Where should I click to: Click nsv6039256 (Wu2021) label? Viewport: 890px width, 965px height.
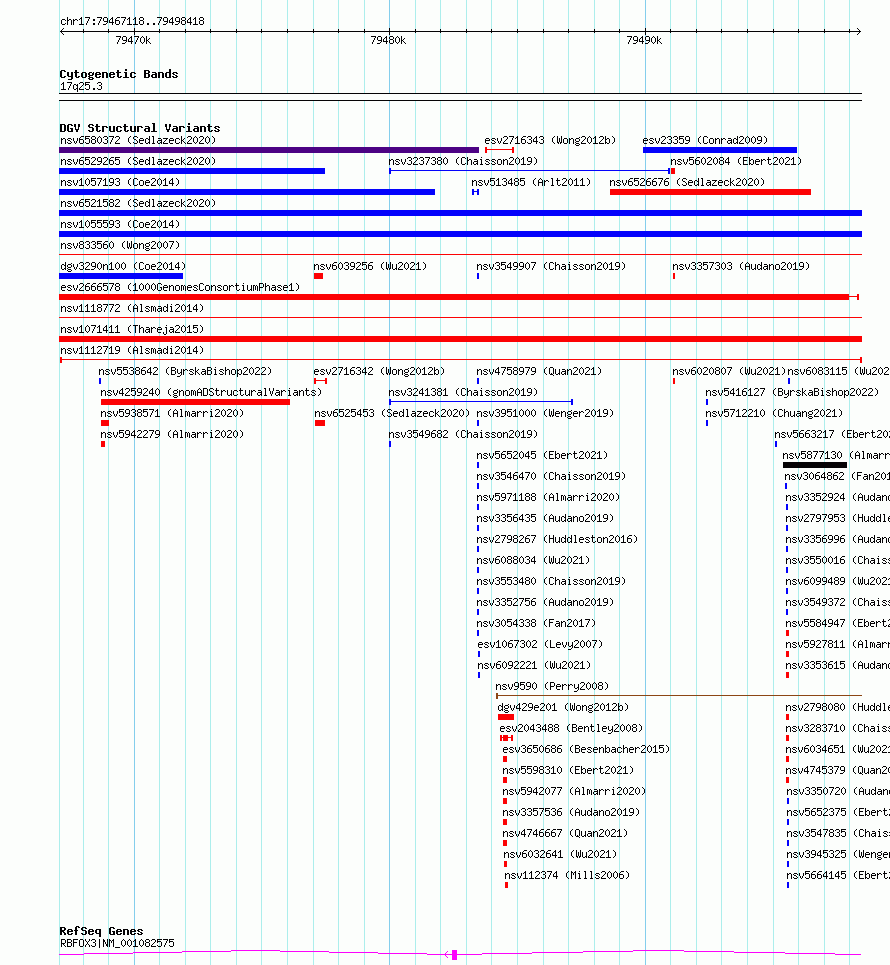(x=370, y=266)
